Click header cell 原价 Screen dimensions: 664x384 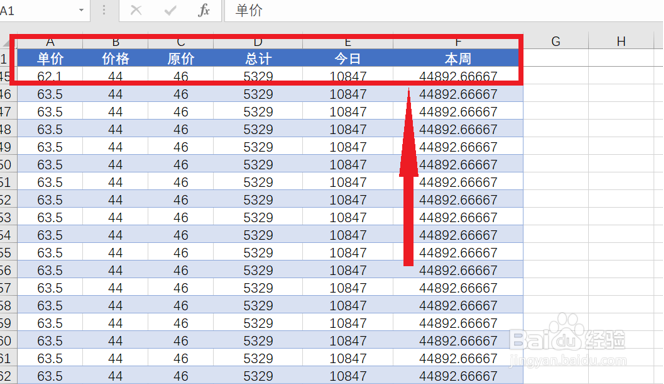coord(180,58)
